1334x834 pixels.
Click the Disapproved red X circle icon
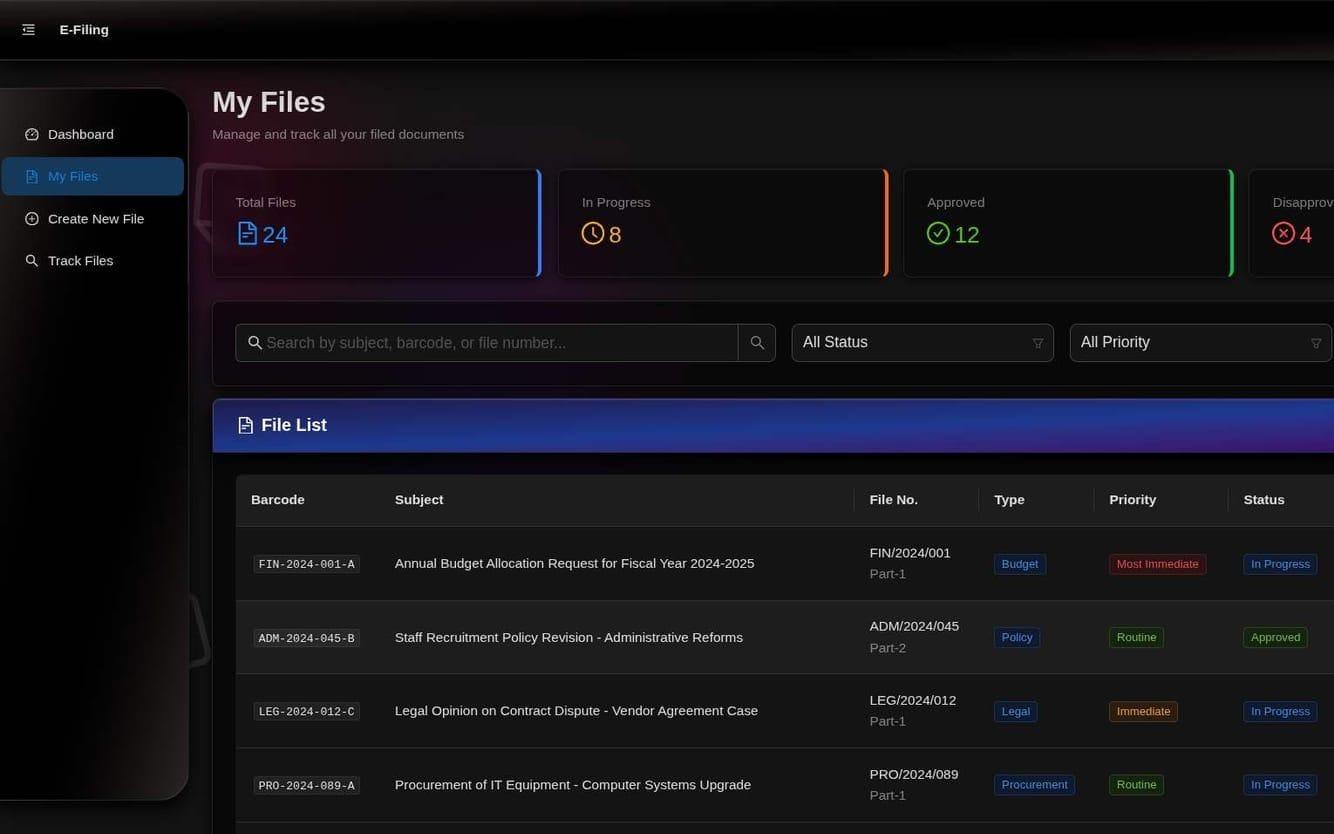point(1283,234)
